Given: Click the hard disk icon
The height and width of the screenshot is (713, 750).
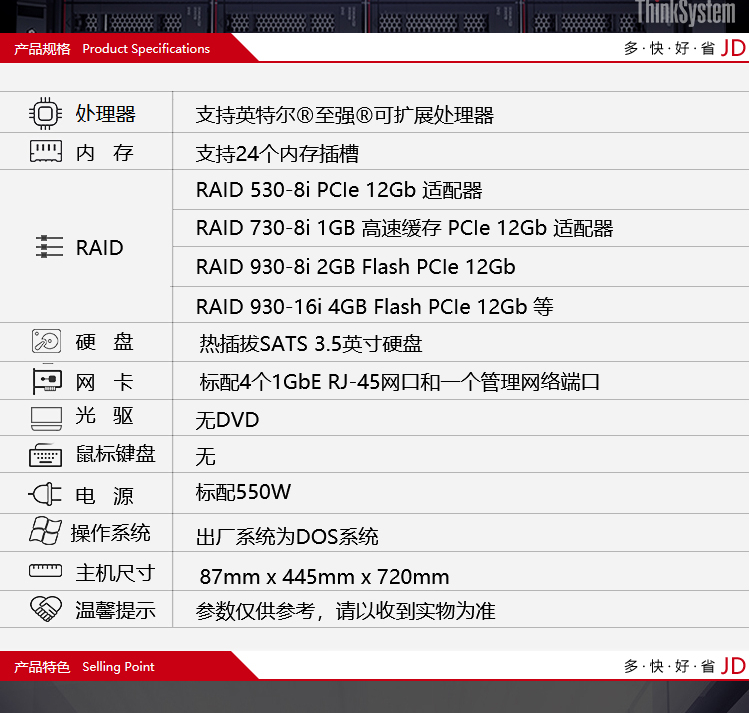Looking at the screenshot, I should [46, 342].
